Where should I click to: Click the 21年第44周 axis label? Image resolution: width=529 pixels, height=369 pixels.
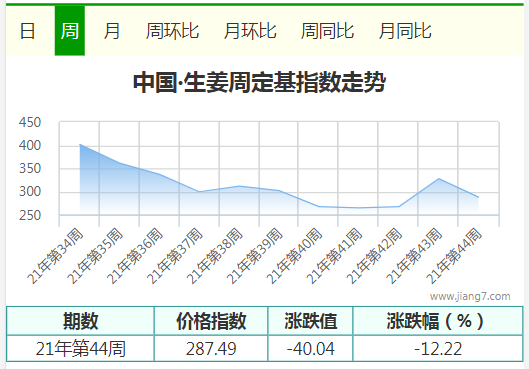[x=454, y=256]
